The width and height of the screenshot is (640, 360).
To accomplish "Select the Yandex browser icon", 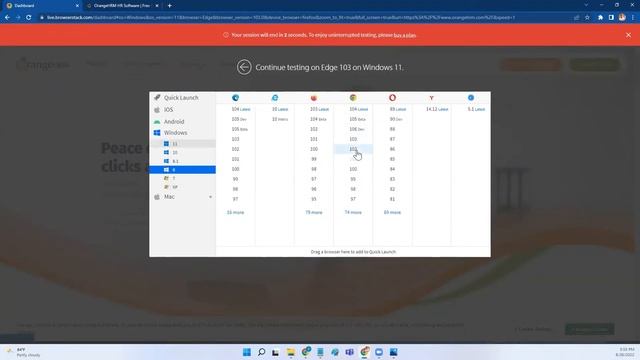I will (431, 98).
